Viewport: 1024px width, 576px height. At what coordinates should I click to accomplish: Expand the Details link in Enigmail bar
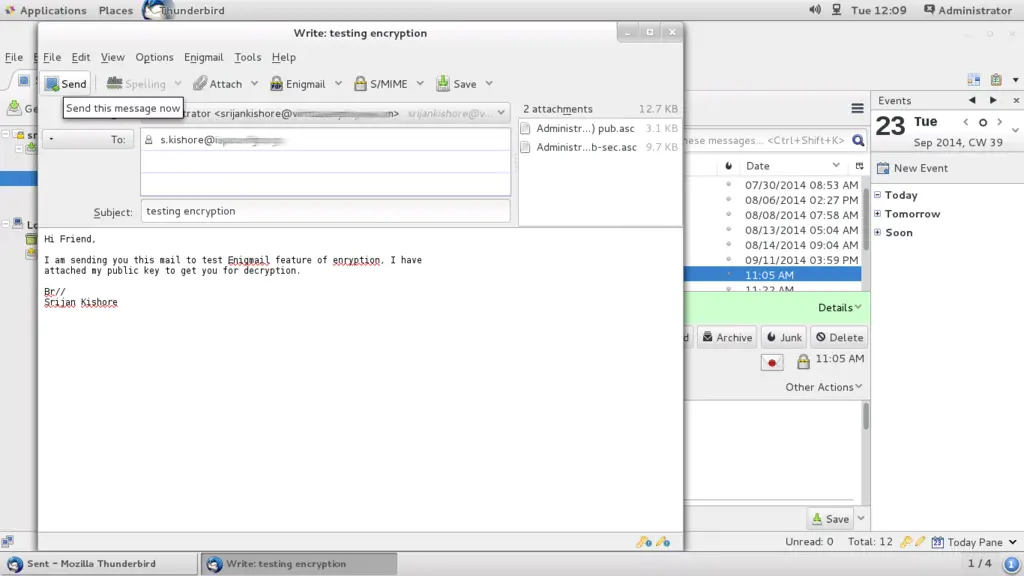click(839, 308)
